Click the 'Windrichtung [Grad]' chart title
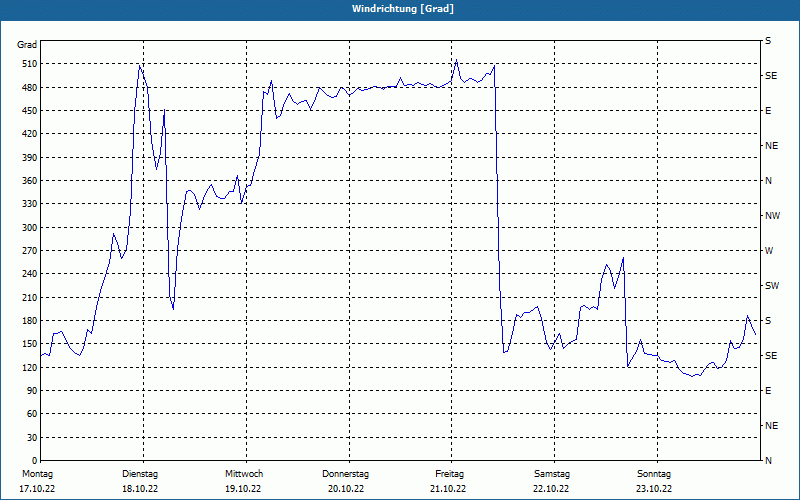Image resolution: width=800 pixels, height=500 pixels. click(x=403, y=9)
